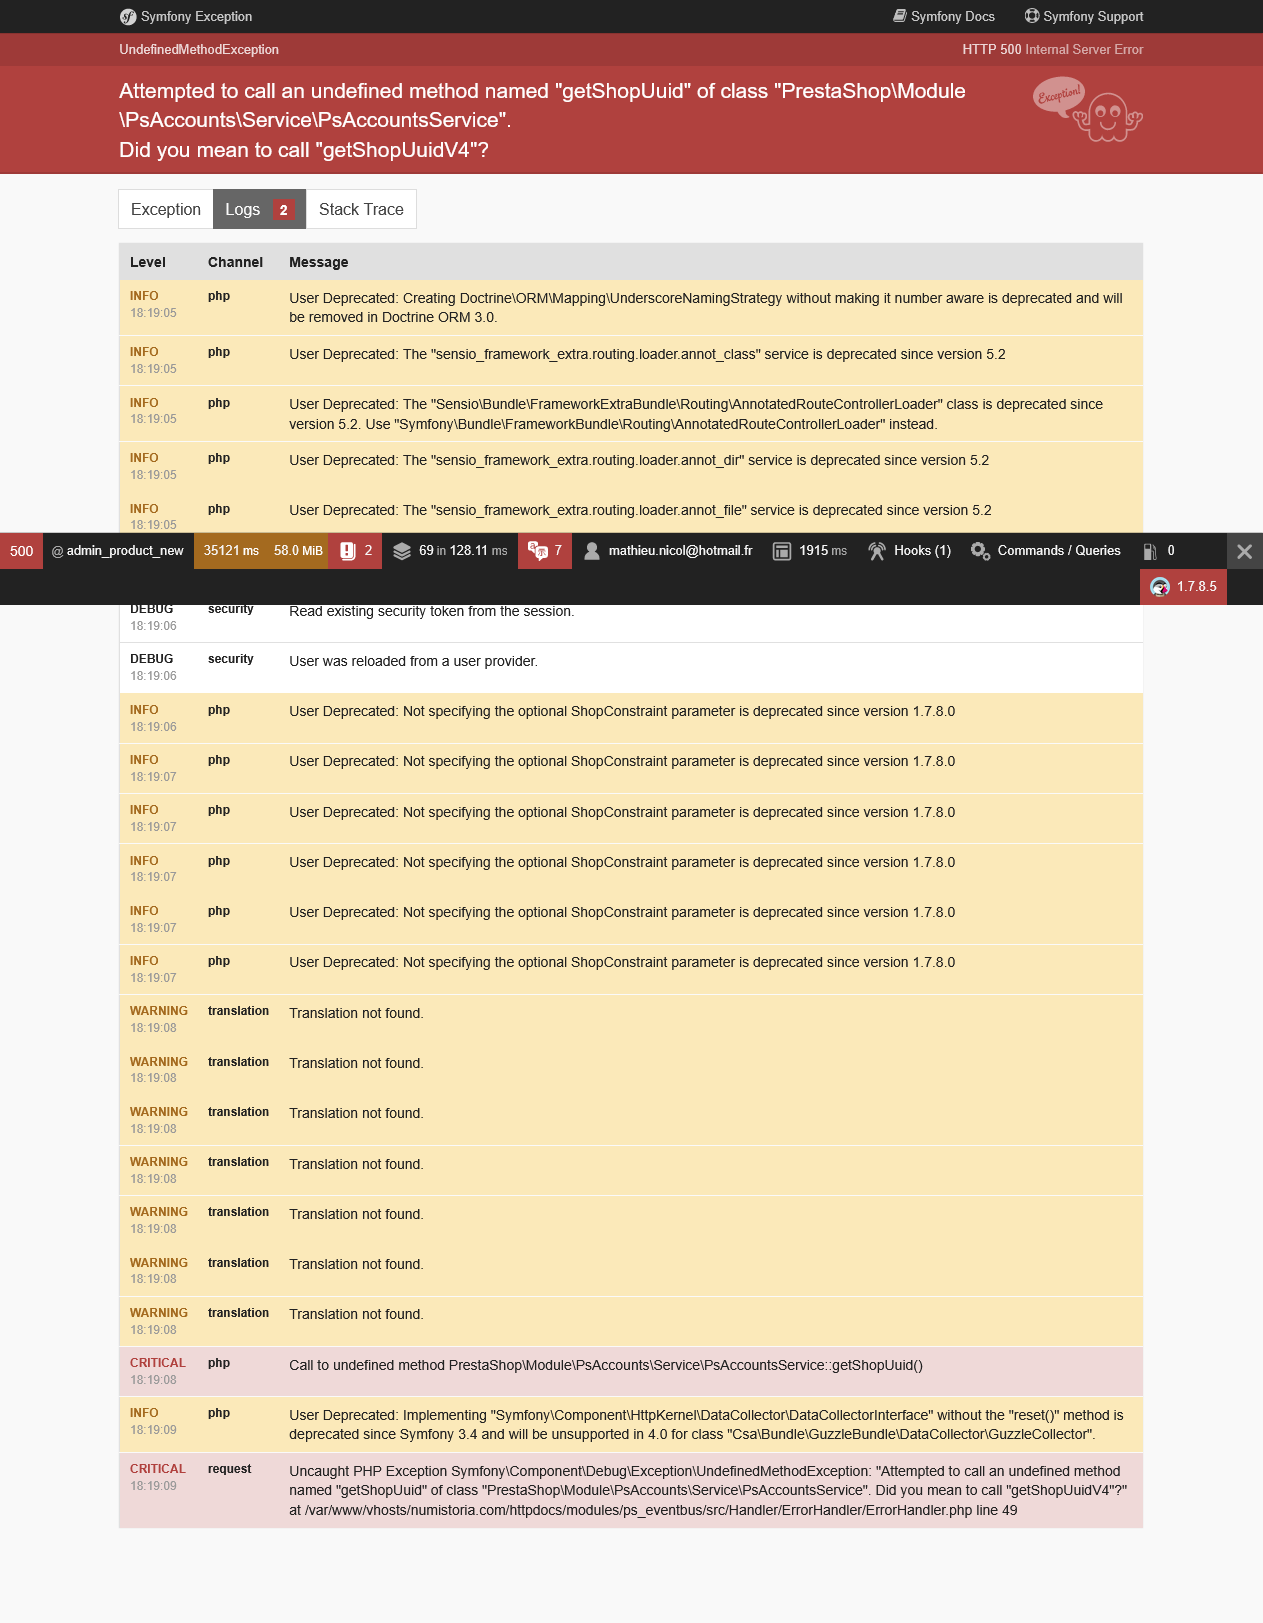Click the Symfony Support lifebuoy icon
The width and height of the screenshot is (1263, 1623).
[1032, 16]
